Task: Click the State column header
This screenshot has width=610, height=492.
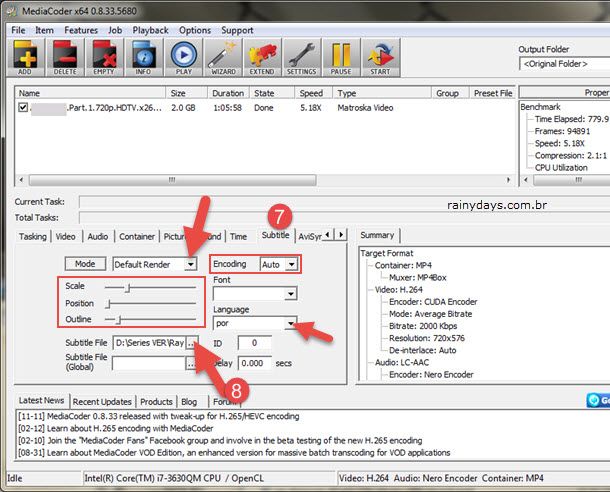Action: point(272,93)
